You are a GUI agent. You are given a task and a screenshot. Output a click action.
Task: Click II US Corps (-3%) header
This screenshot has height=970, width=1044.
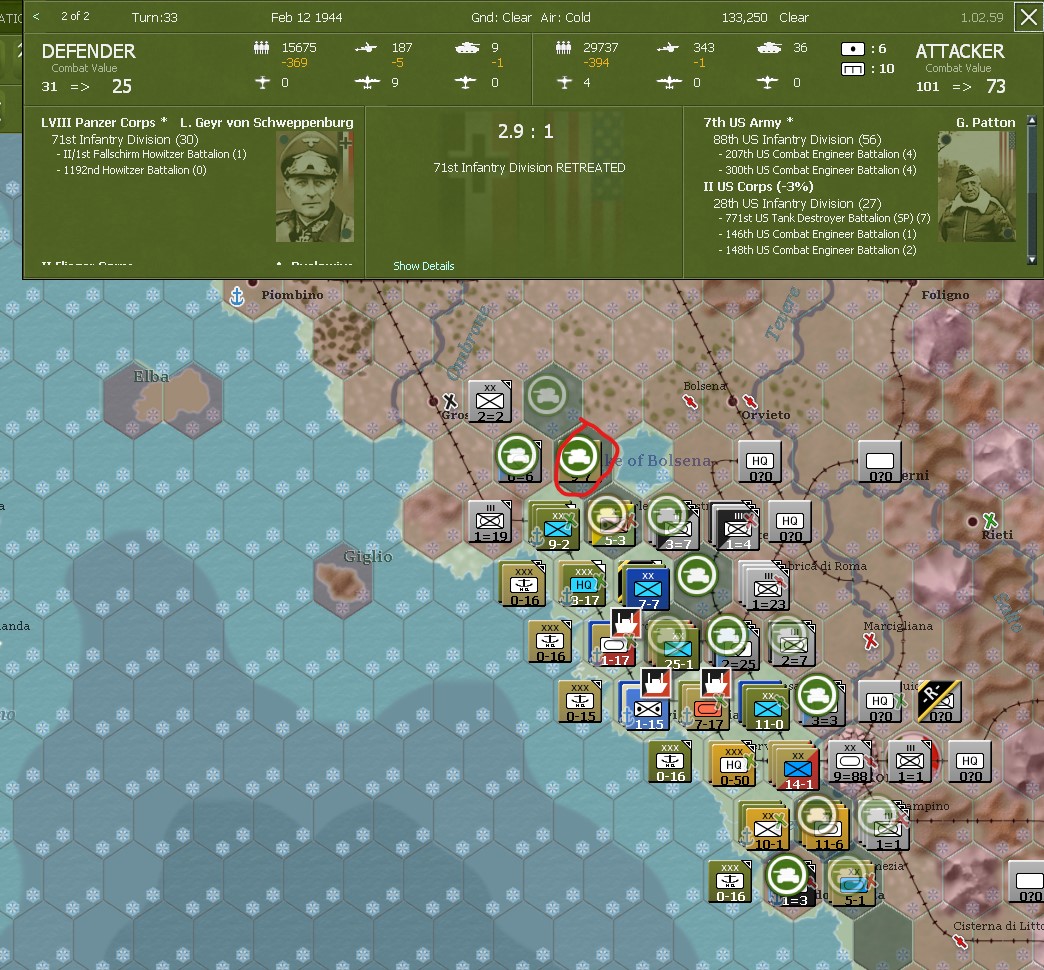point(758,186)
